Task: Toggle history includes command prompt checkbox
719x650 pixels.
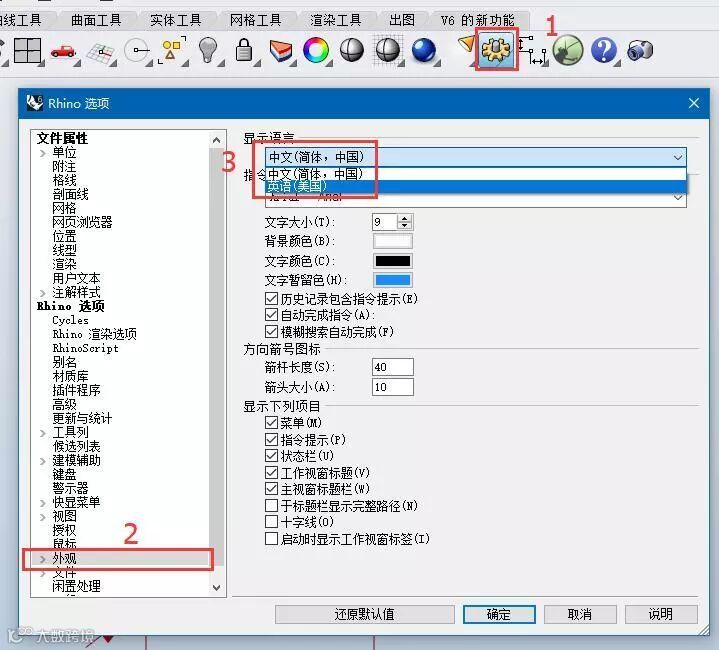Action: pyautogui.click(x=271, y=299)
